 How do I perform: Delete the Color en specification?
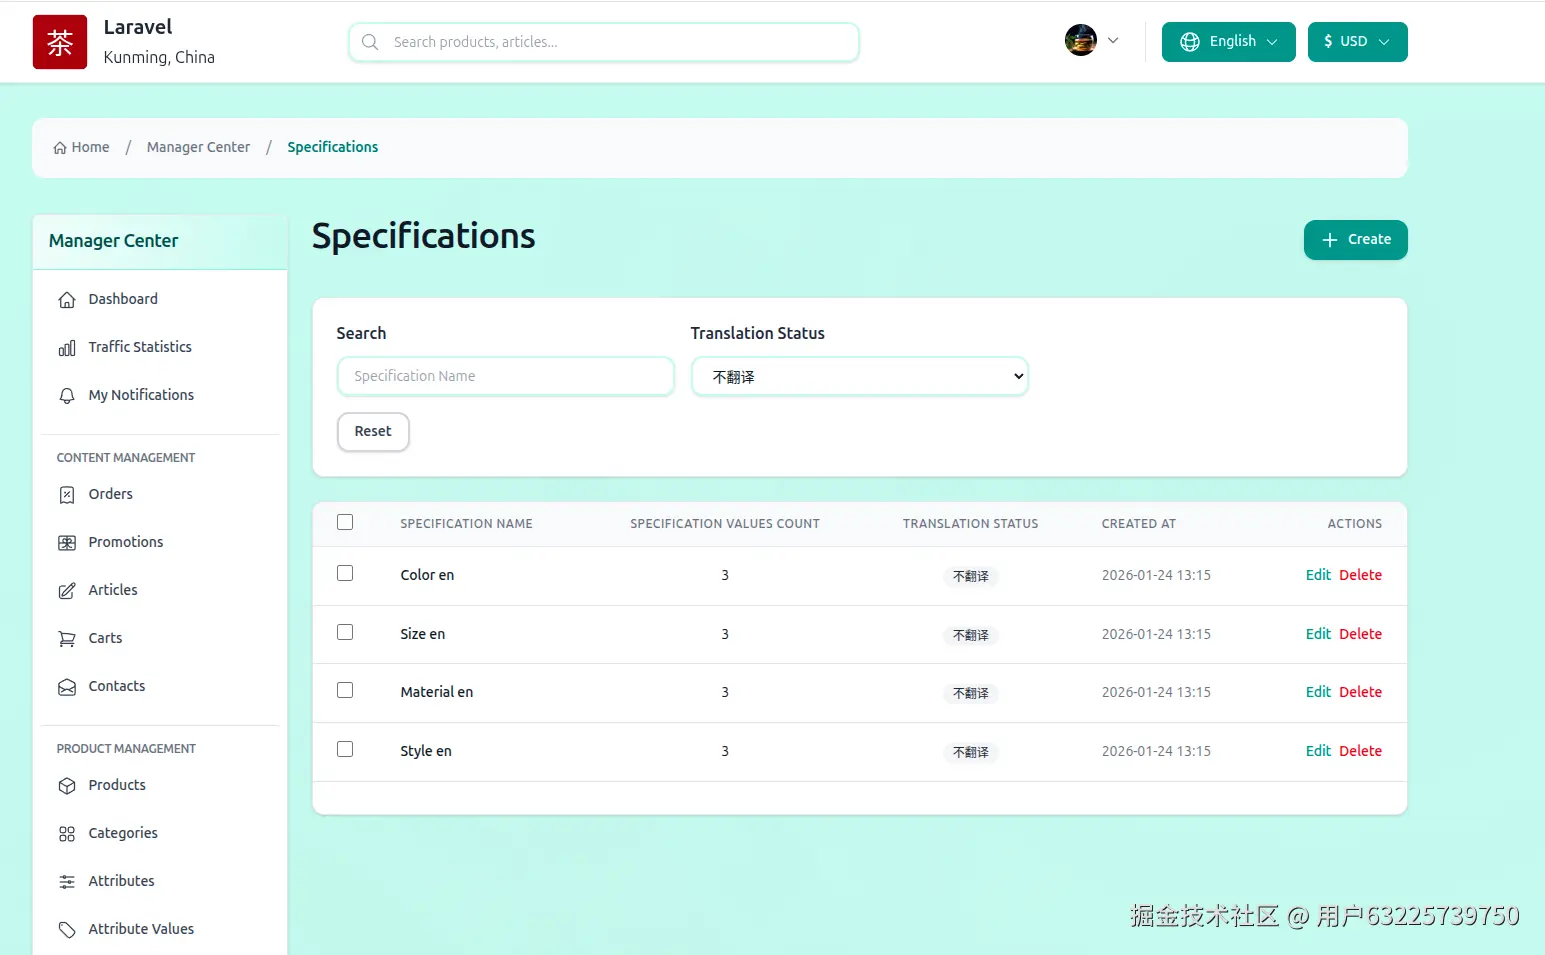point(1360,575)
